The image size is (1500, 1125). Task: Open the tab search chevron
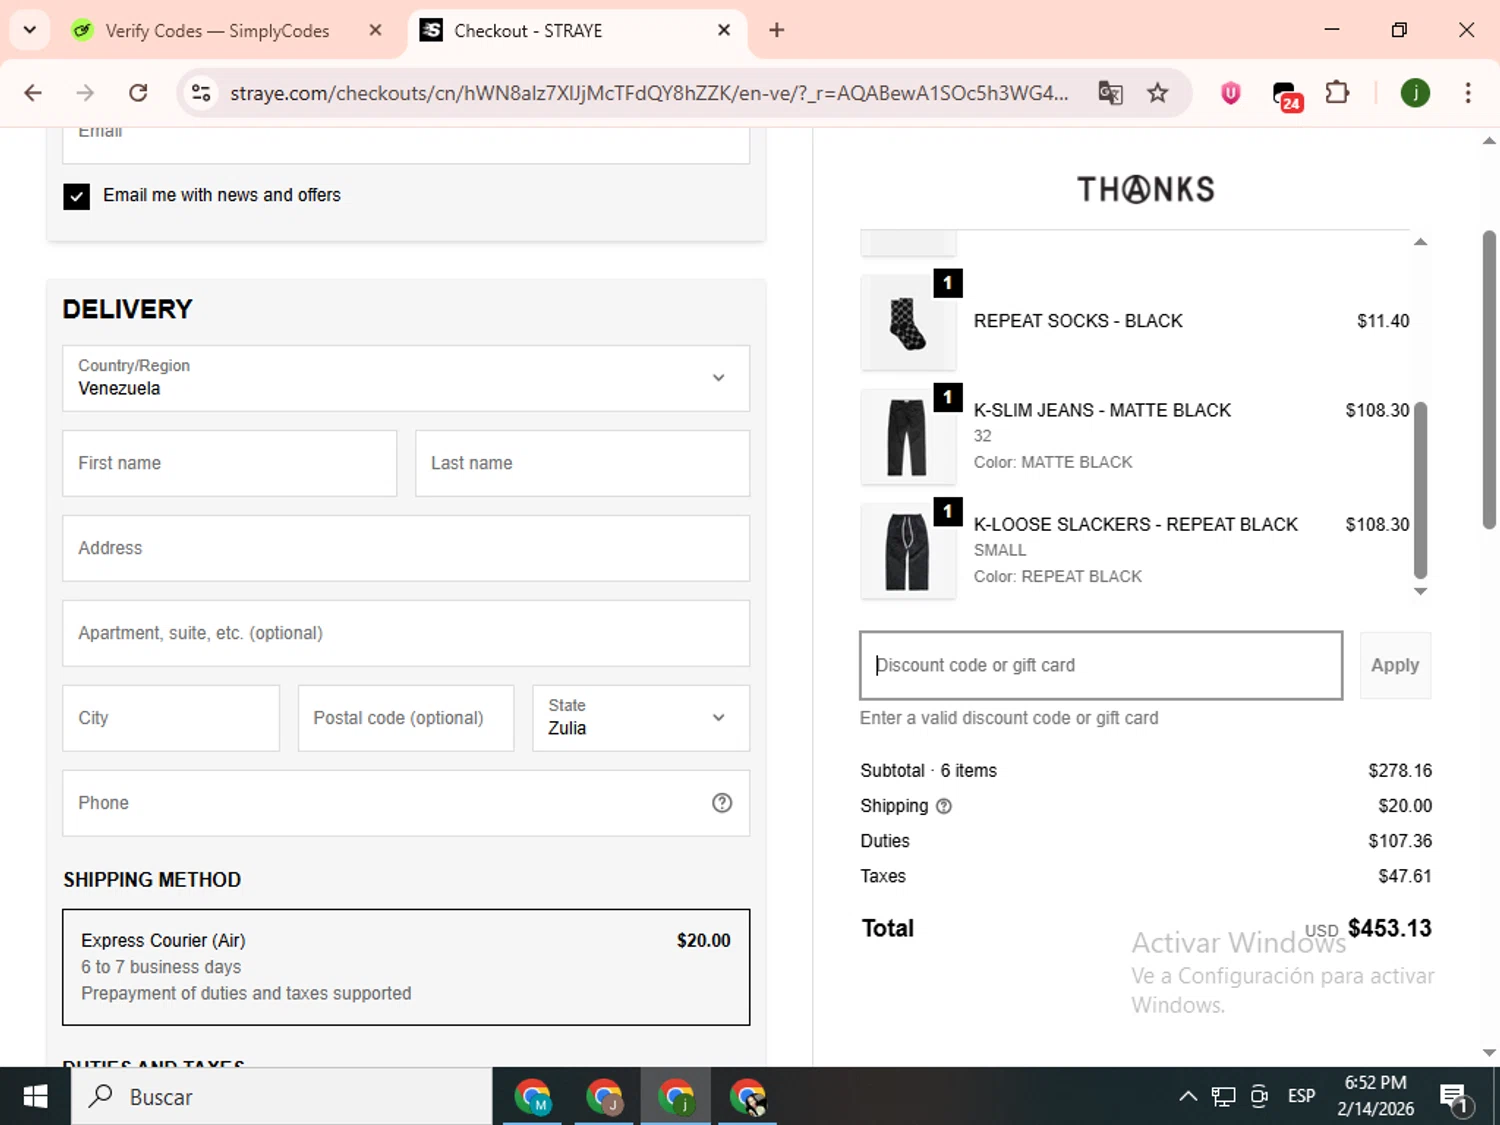coord(30,30)
